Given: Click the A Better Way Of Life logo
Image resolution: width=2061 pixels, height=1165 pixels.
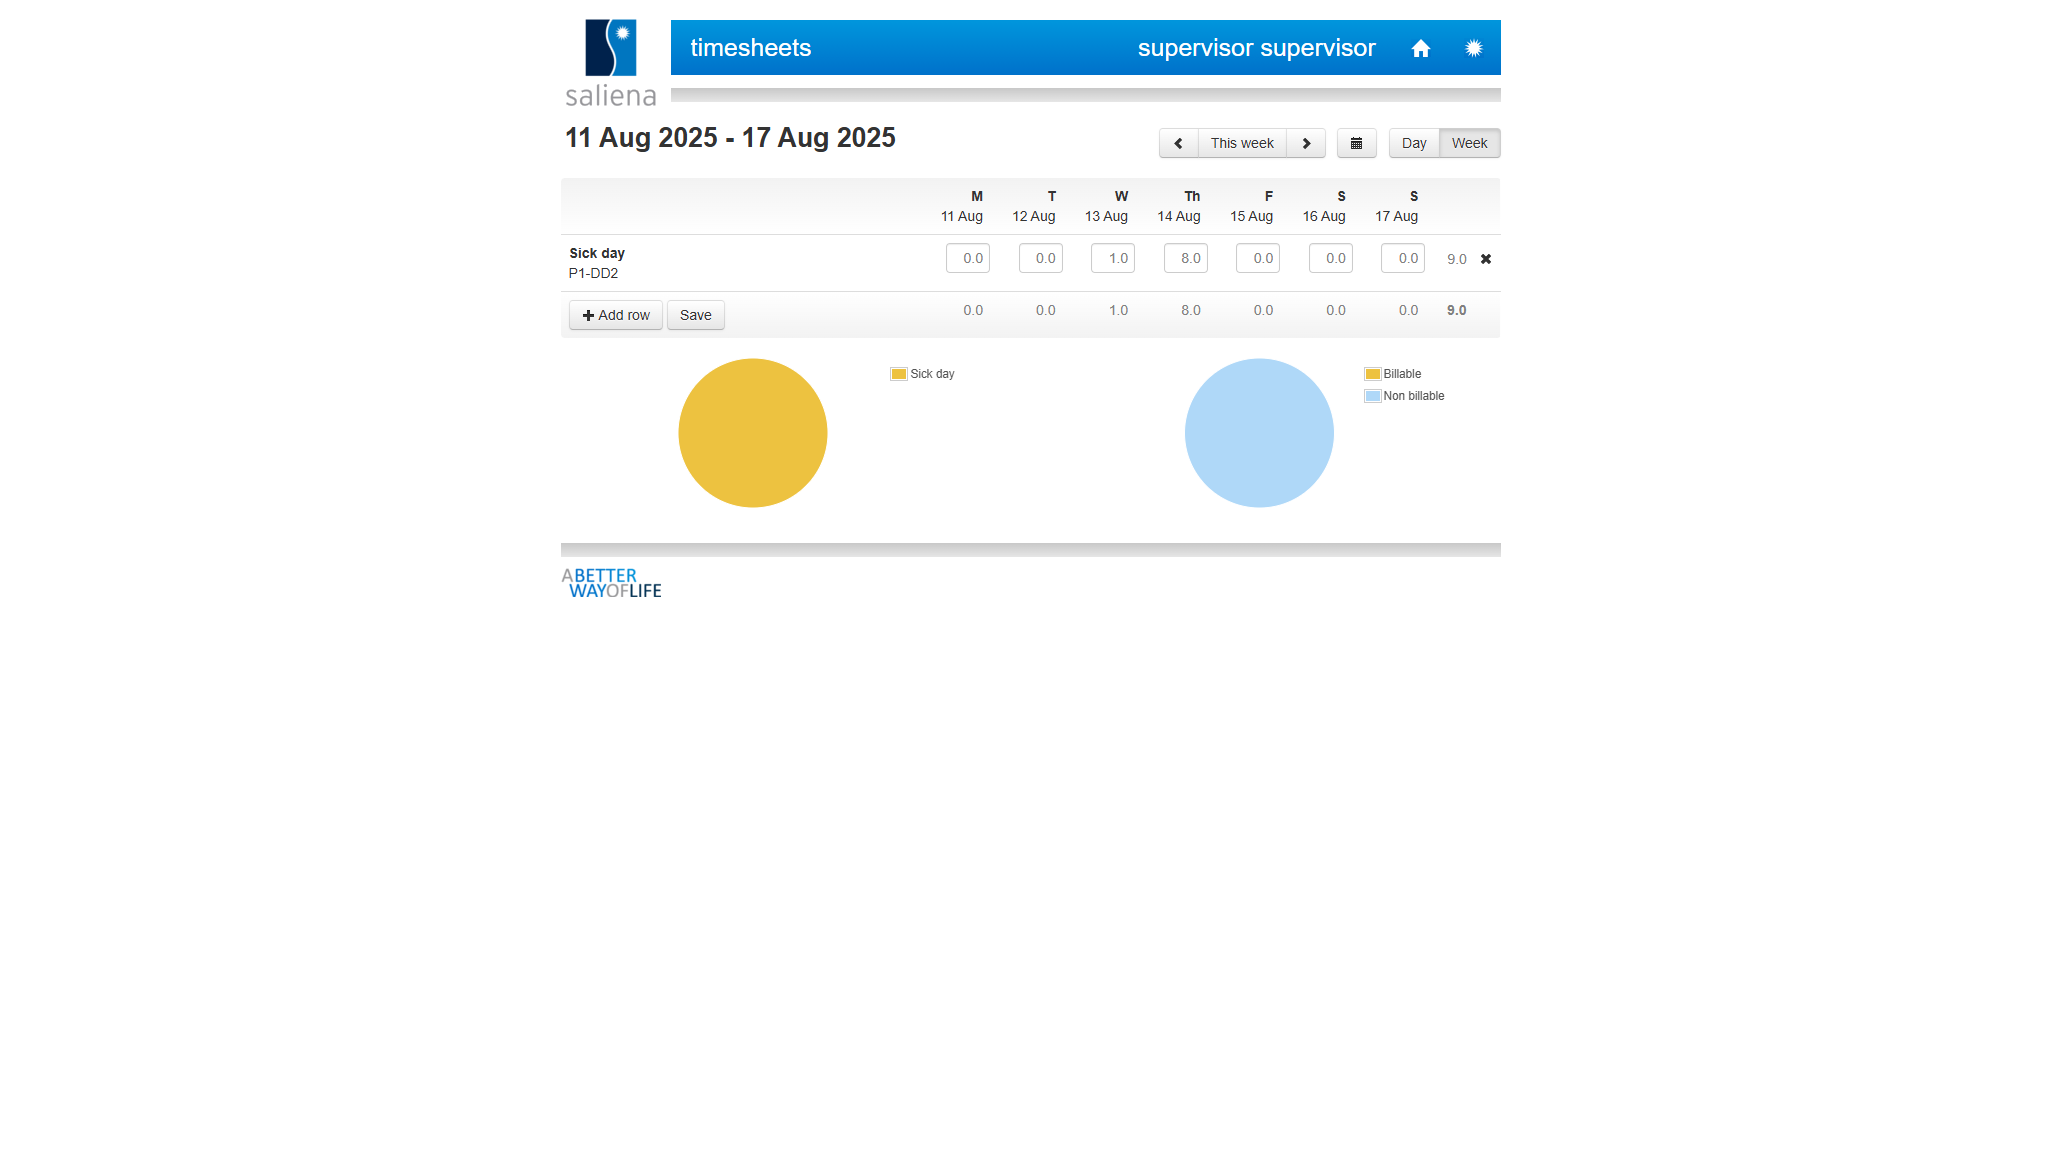Looking at the screenshot, I should [611, 583].
